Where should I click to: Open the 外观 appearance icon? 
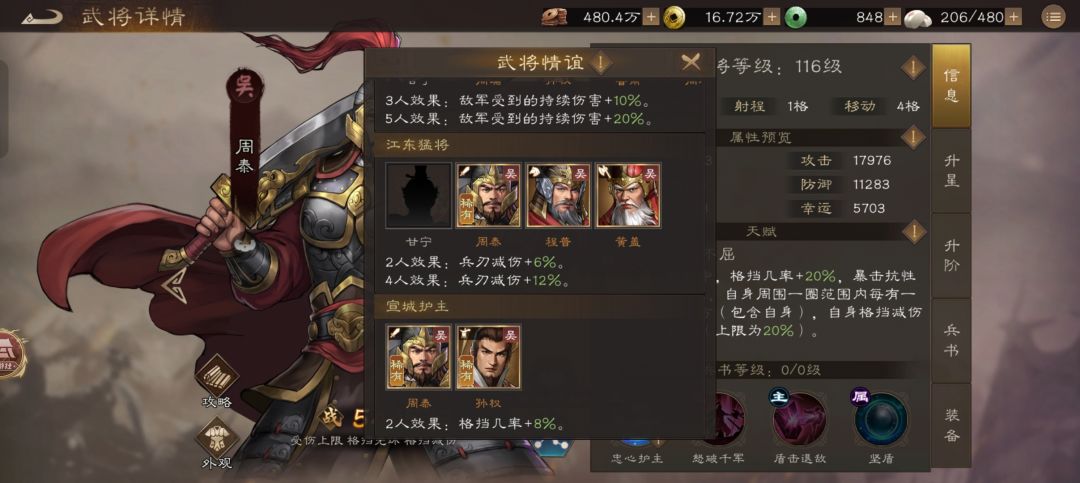tap(216, 443)
